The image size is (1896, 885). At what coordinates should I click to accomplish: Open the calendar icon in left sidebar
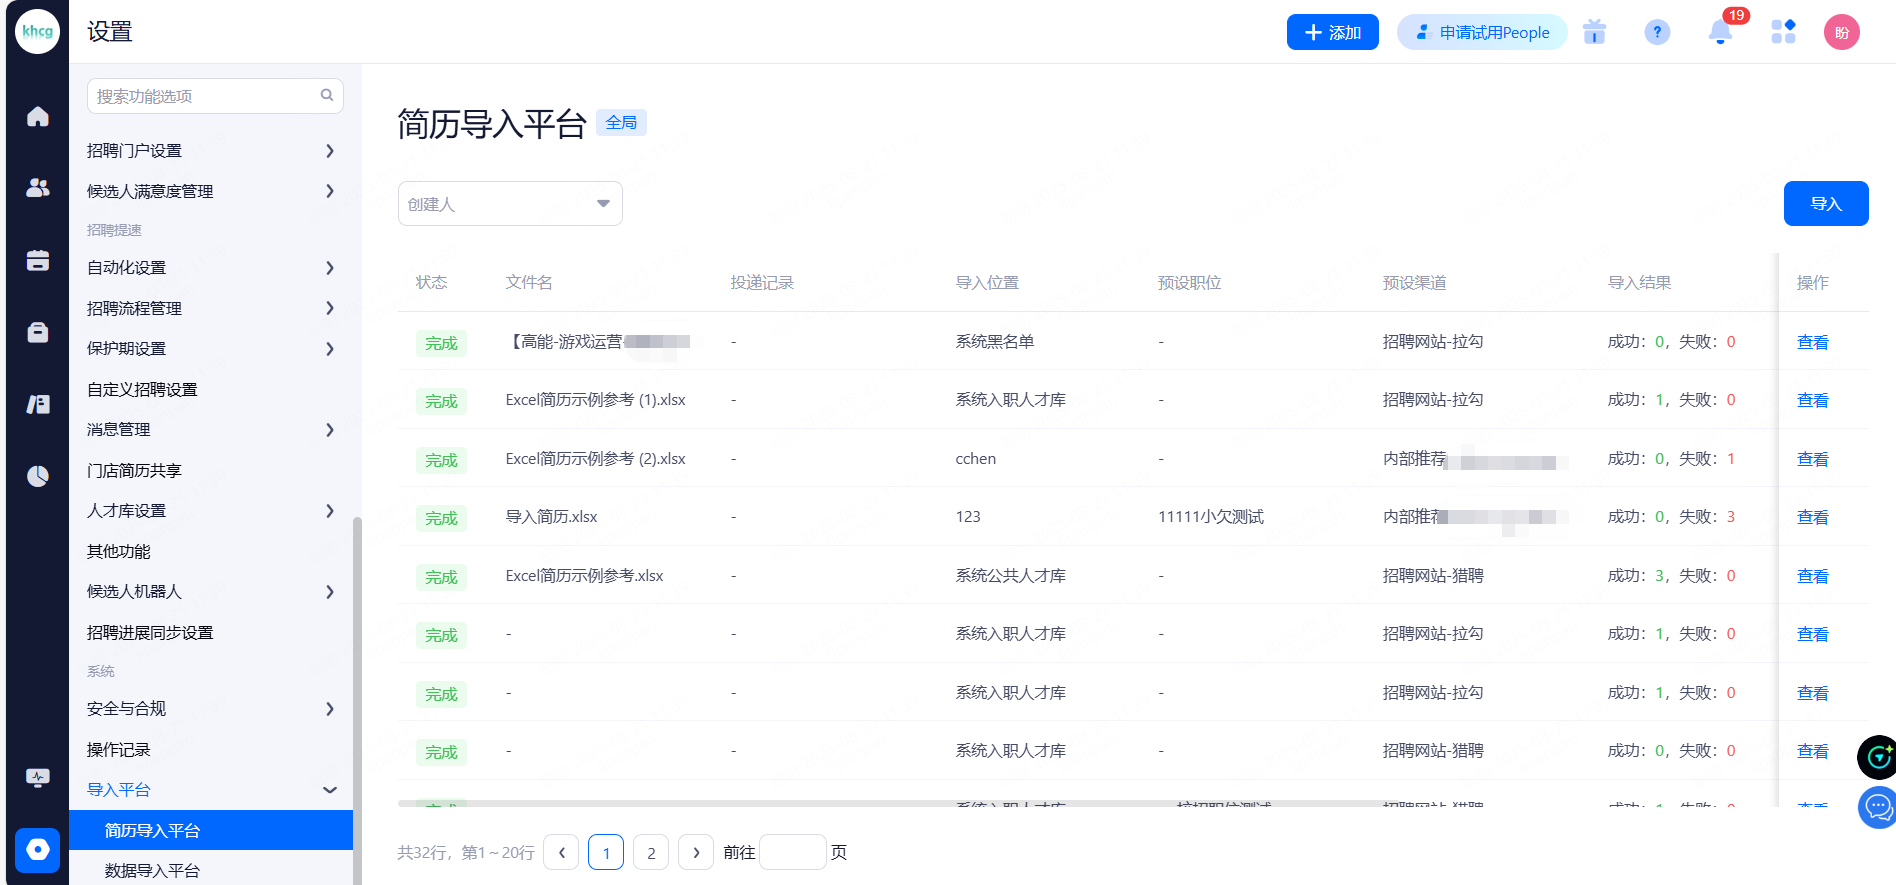[x=37, y=260]
